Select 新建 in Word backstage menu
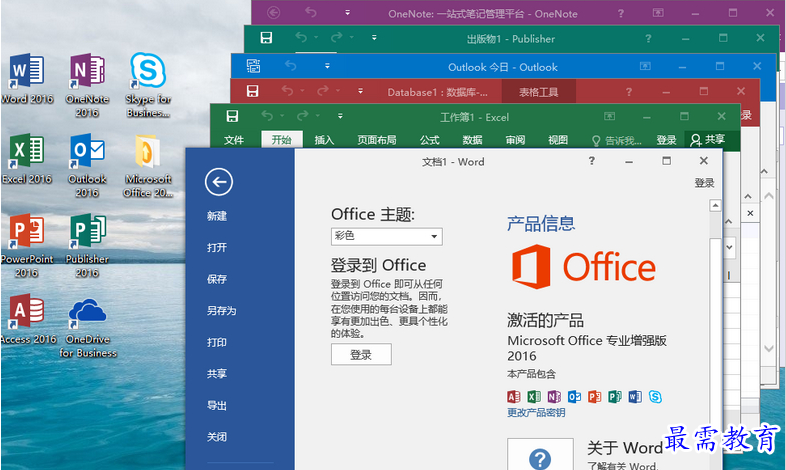786x470 pixels. click(217, 216)
